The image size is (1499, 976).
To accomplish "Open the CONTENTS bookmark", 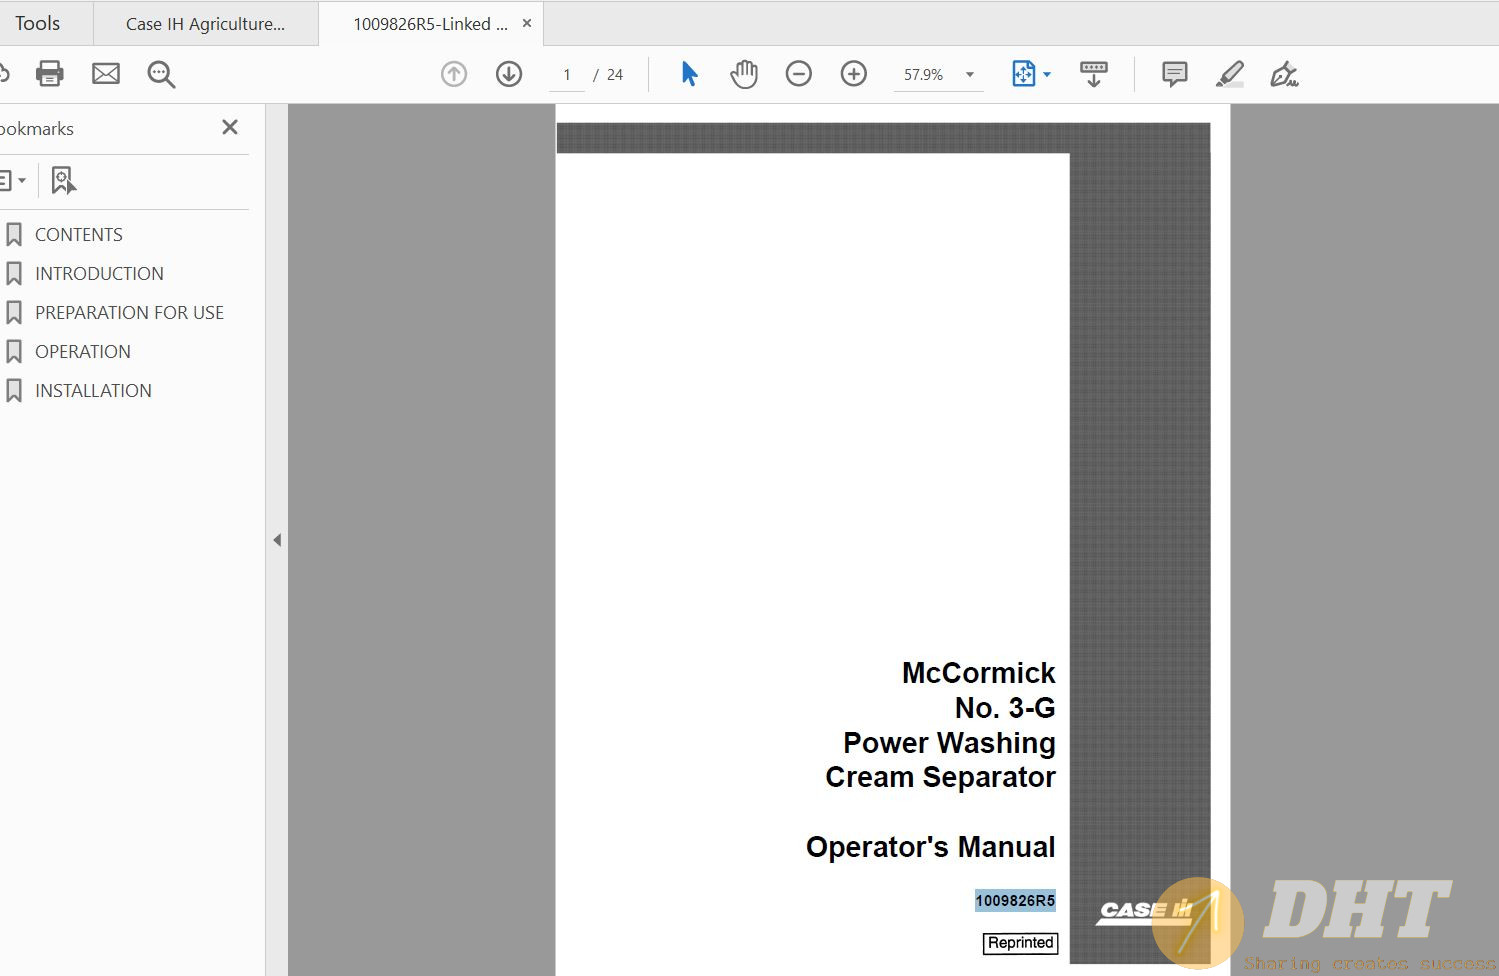I will tap(79, 235).
